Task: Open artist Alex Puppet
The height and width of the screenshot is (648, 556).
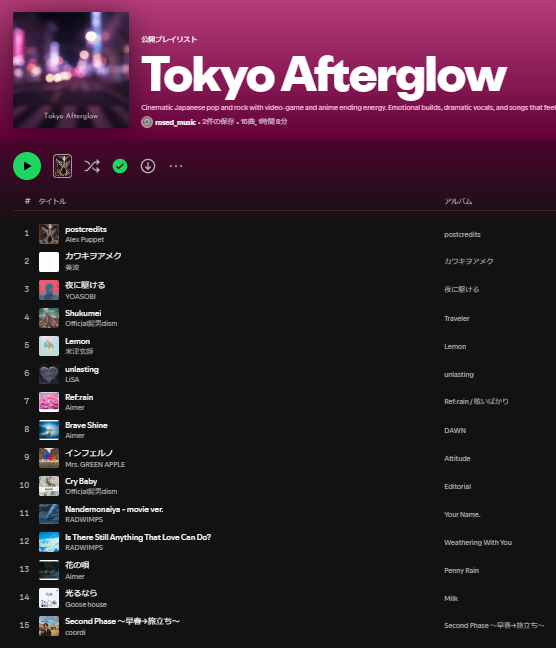Action: point(85,240)
